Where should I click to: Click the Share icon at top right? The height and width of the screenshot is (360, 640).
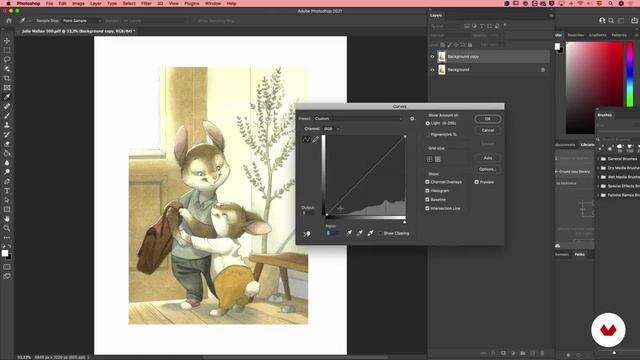[x=634, y=20]
